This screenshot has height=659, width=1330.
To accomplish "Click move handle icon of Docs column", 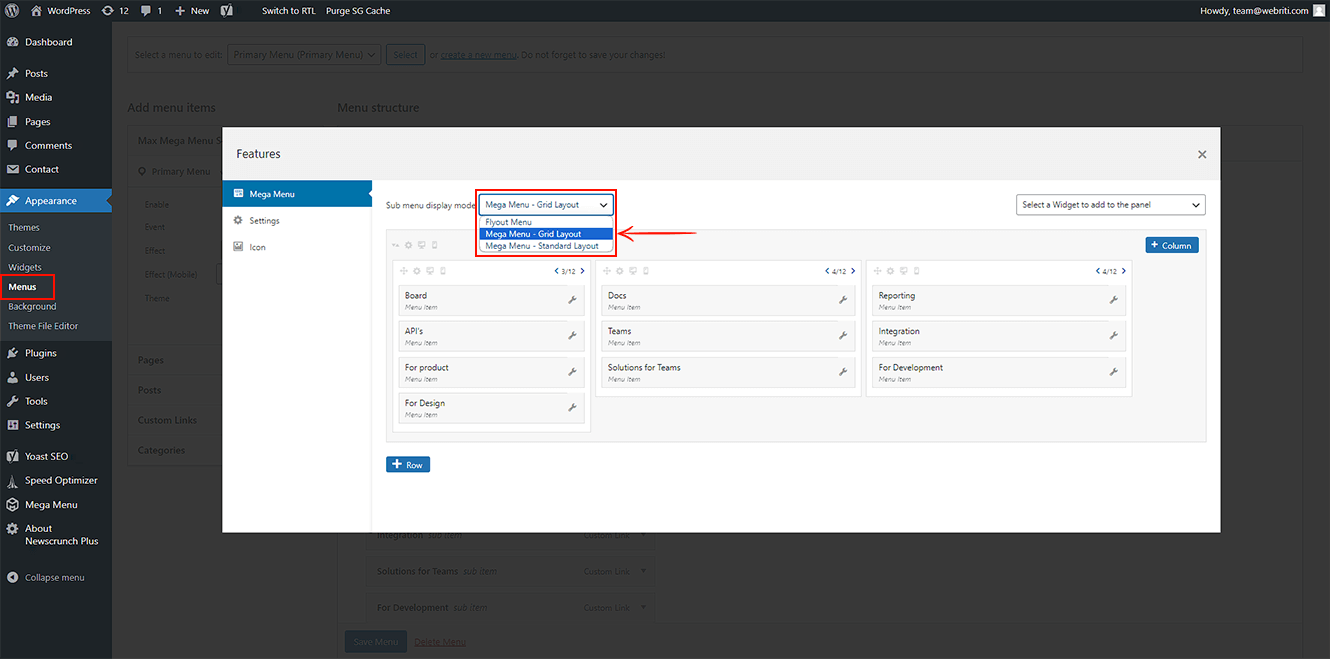I will point(607,271).
